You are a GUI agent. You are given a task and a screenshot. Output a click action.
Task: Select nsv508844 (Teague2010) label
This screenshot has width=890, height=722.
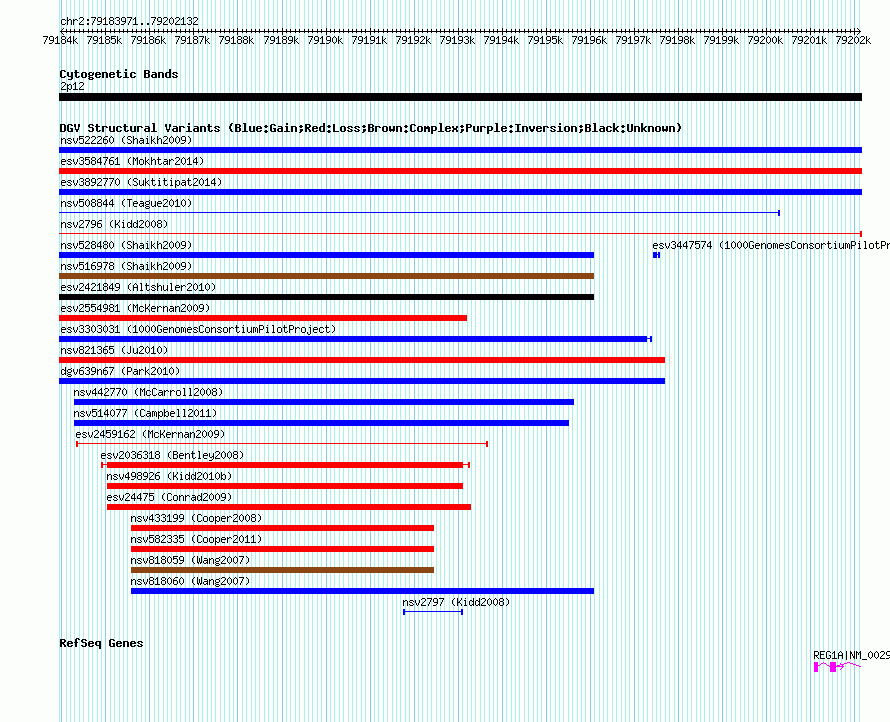(x=126, y=203)
